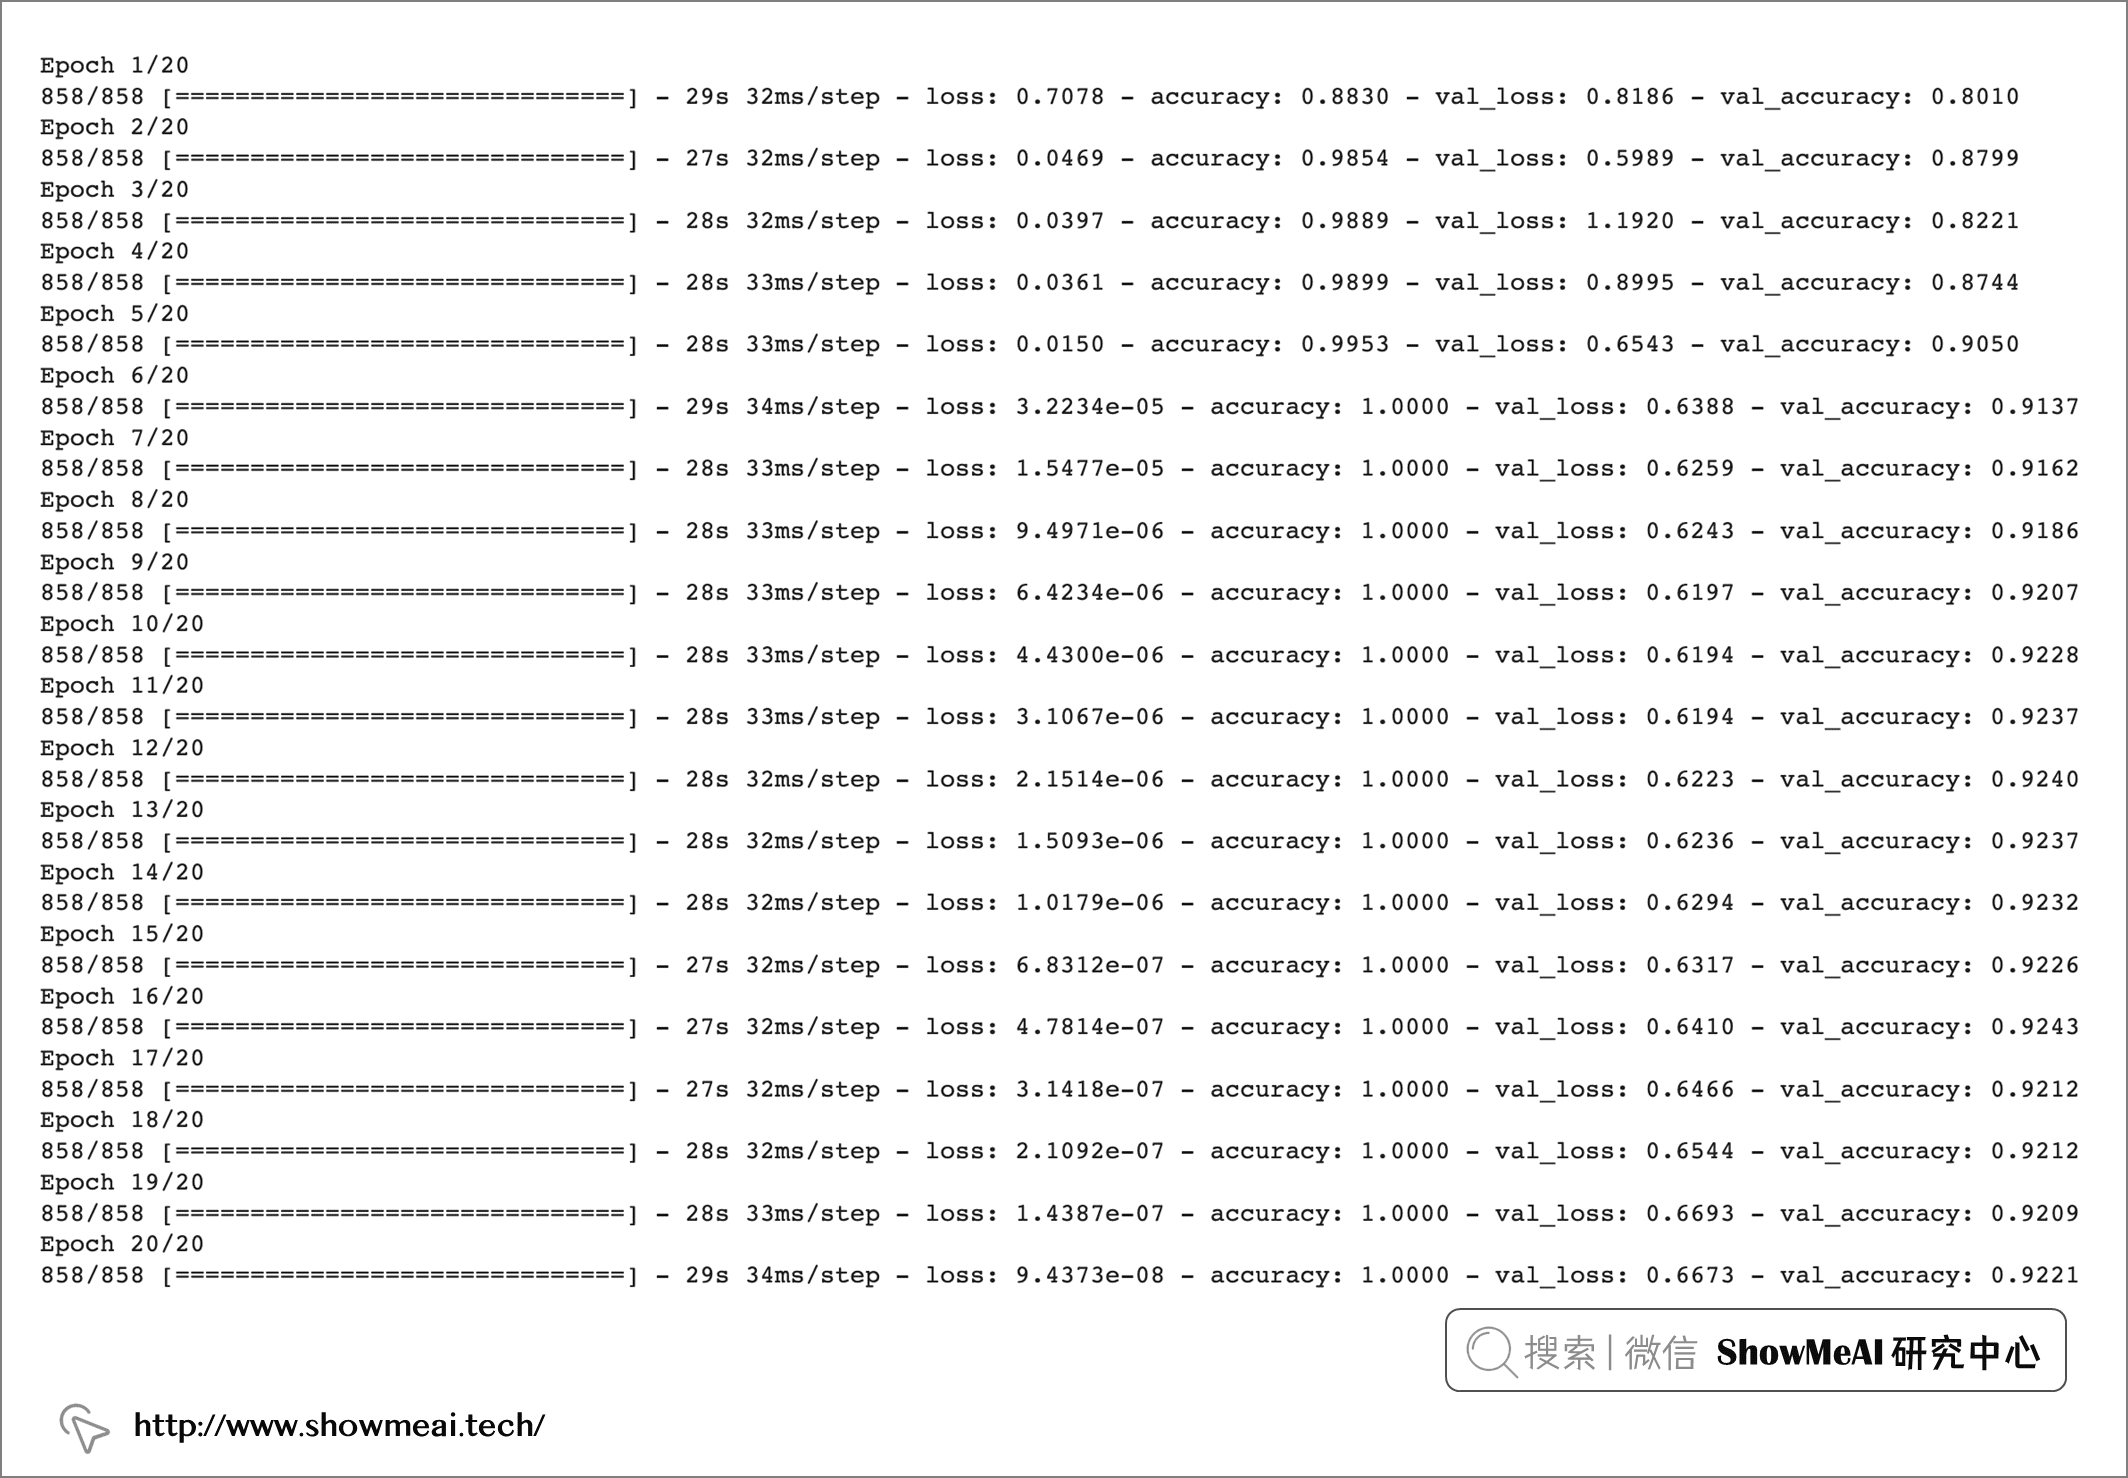Click the Epoch 10/20 label

pos(121,624)
